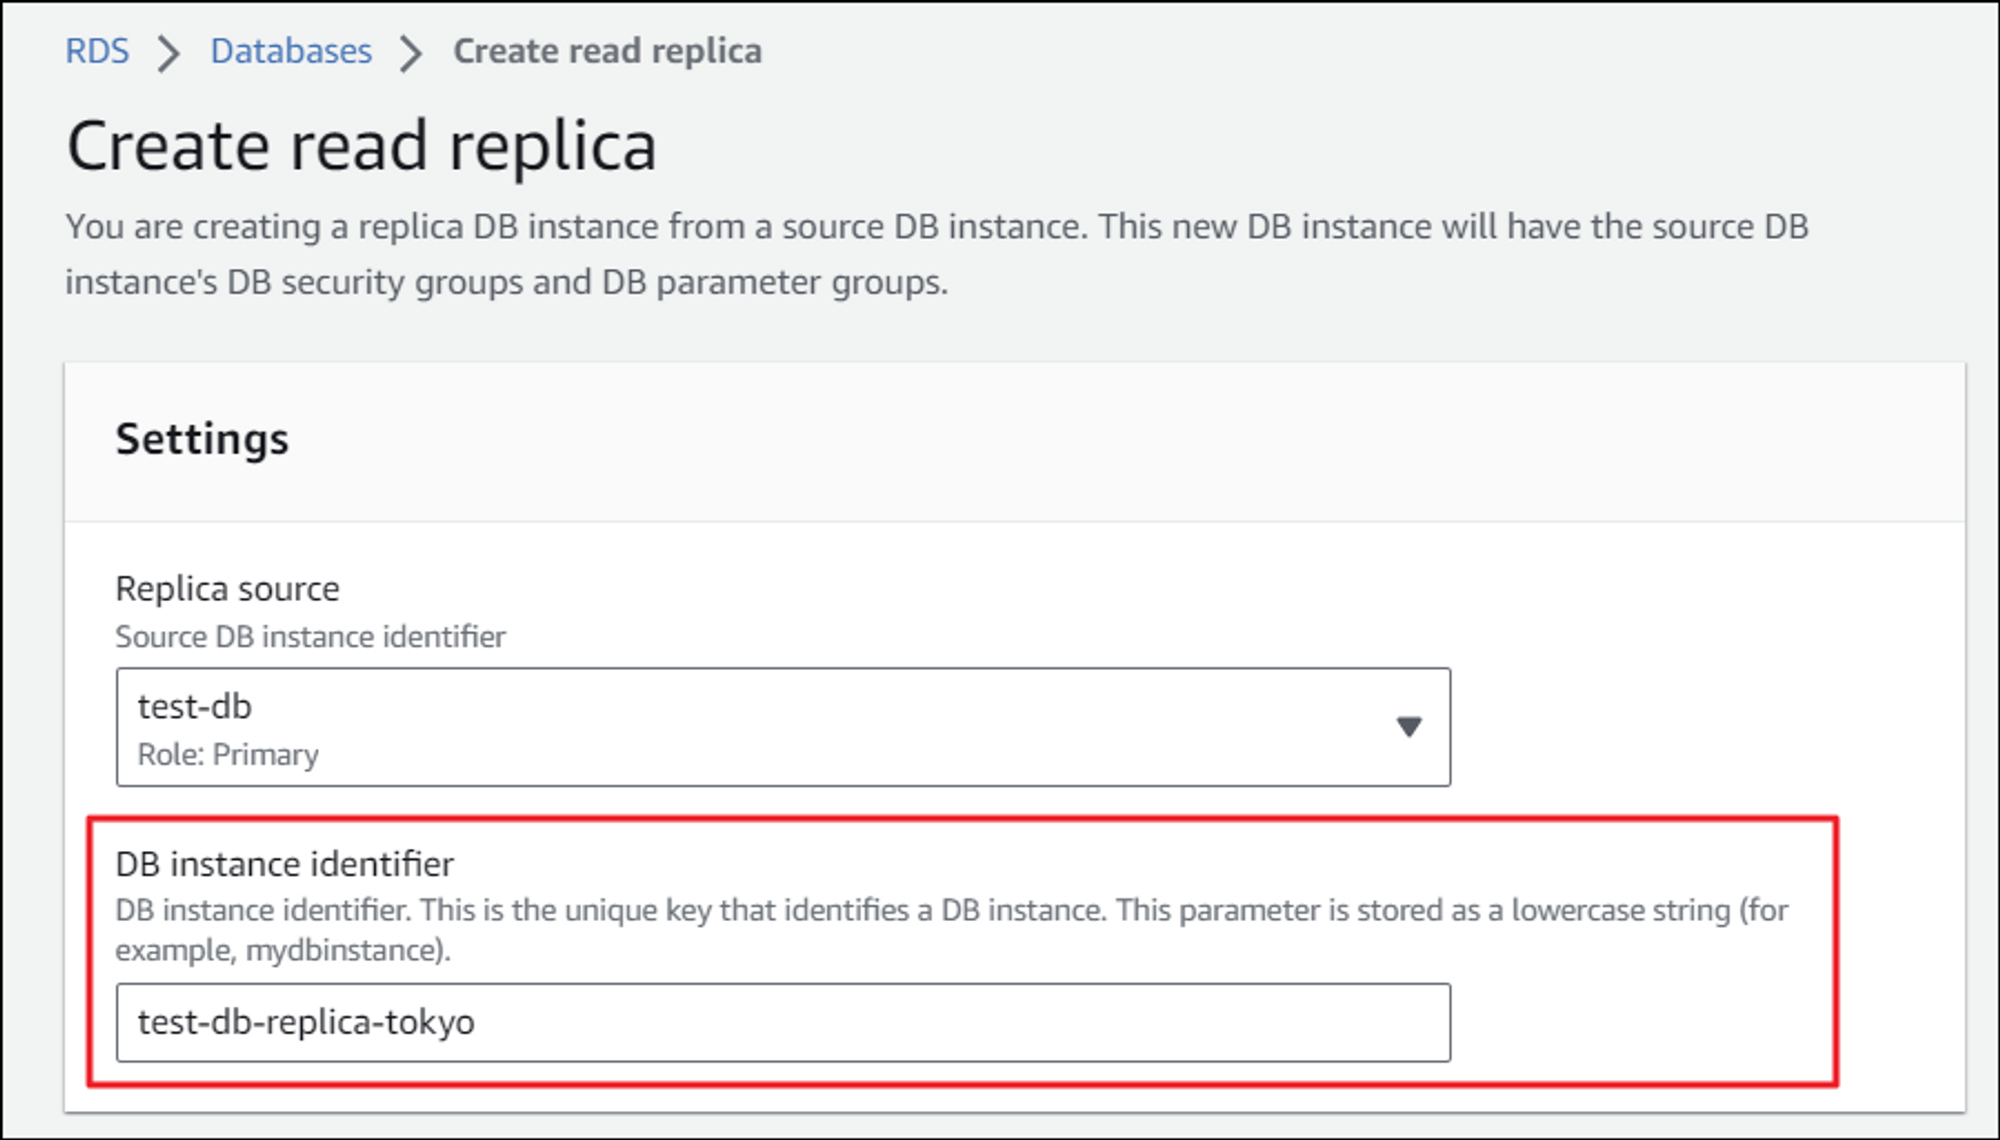Click the Replica source label

point(227,589)
